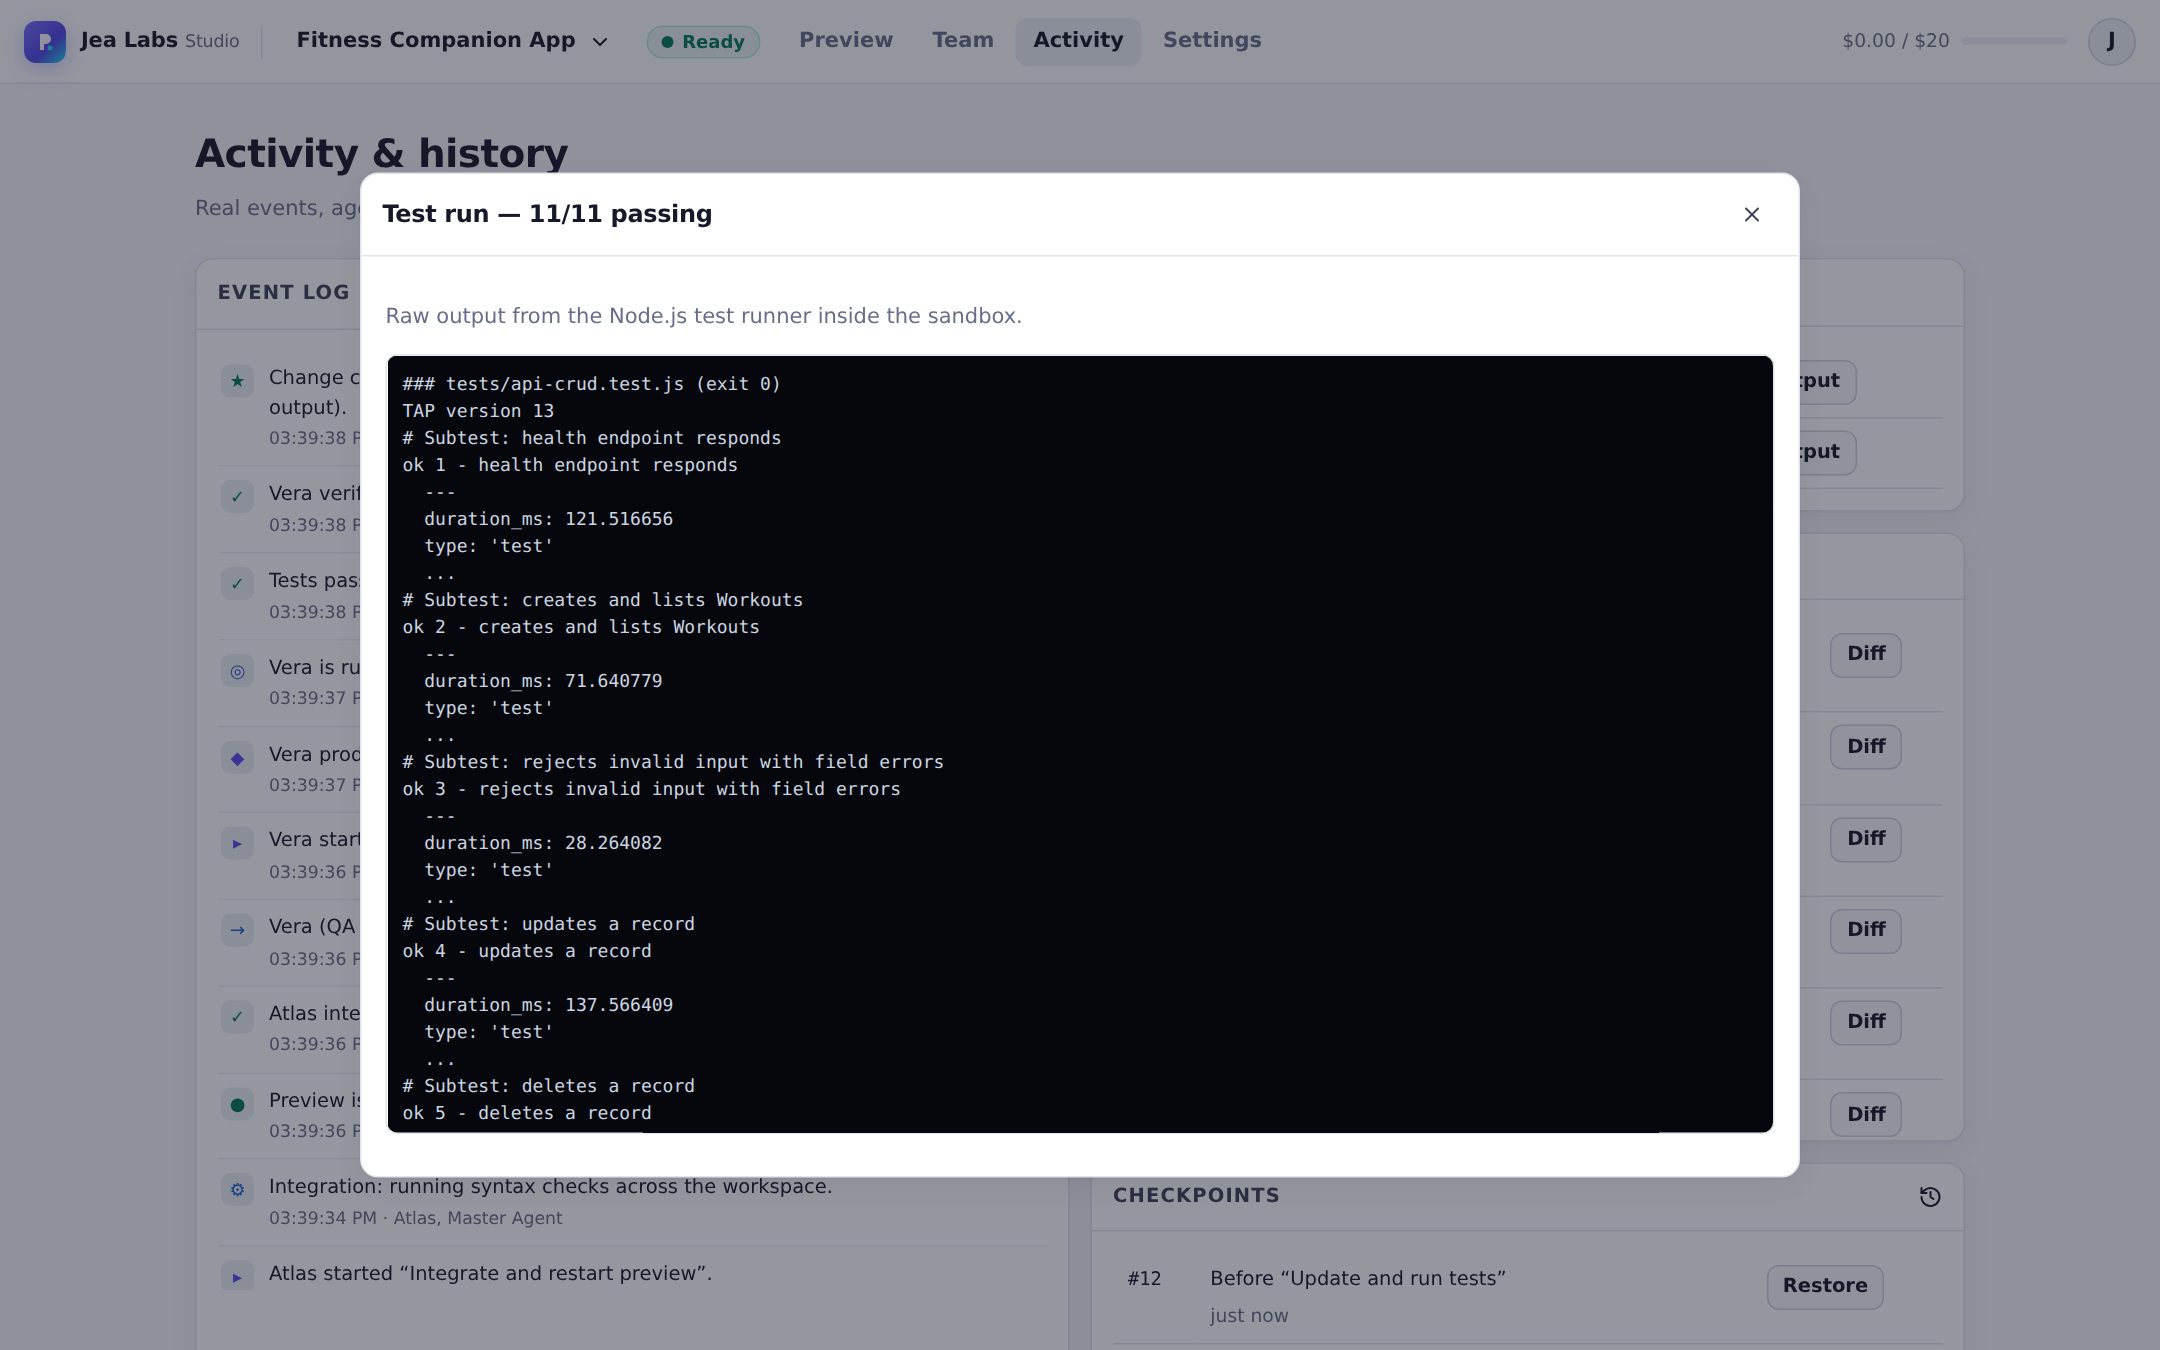The image size is (2160, 1350).
Task: Click the checkmark icon beside Atlas integration event
Action: point(237,1018)
